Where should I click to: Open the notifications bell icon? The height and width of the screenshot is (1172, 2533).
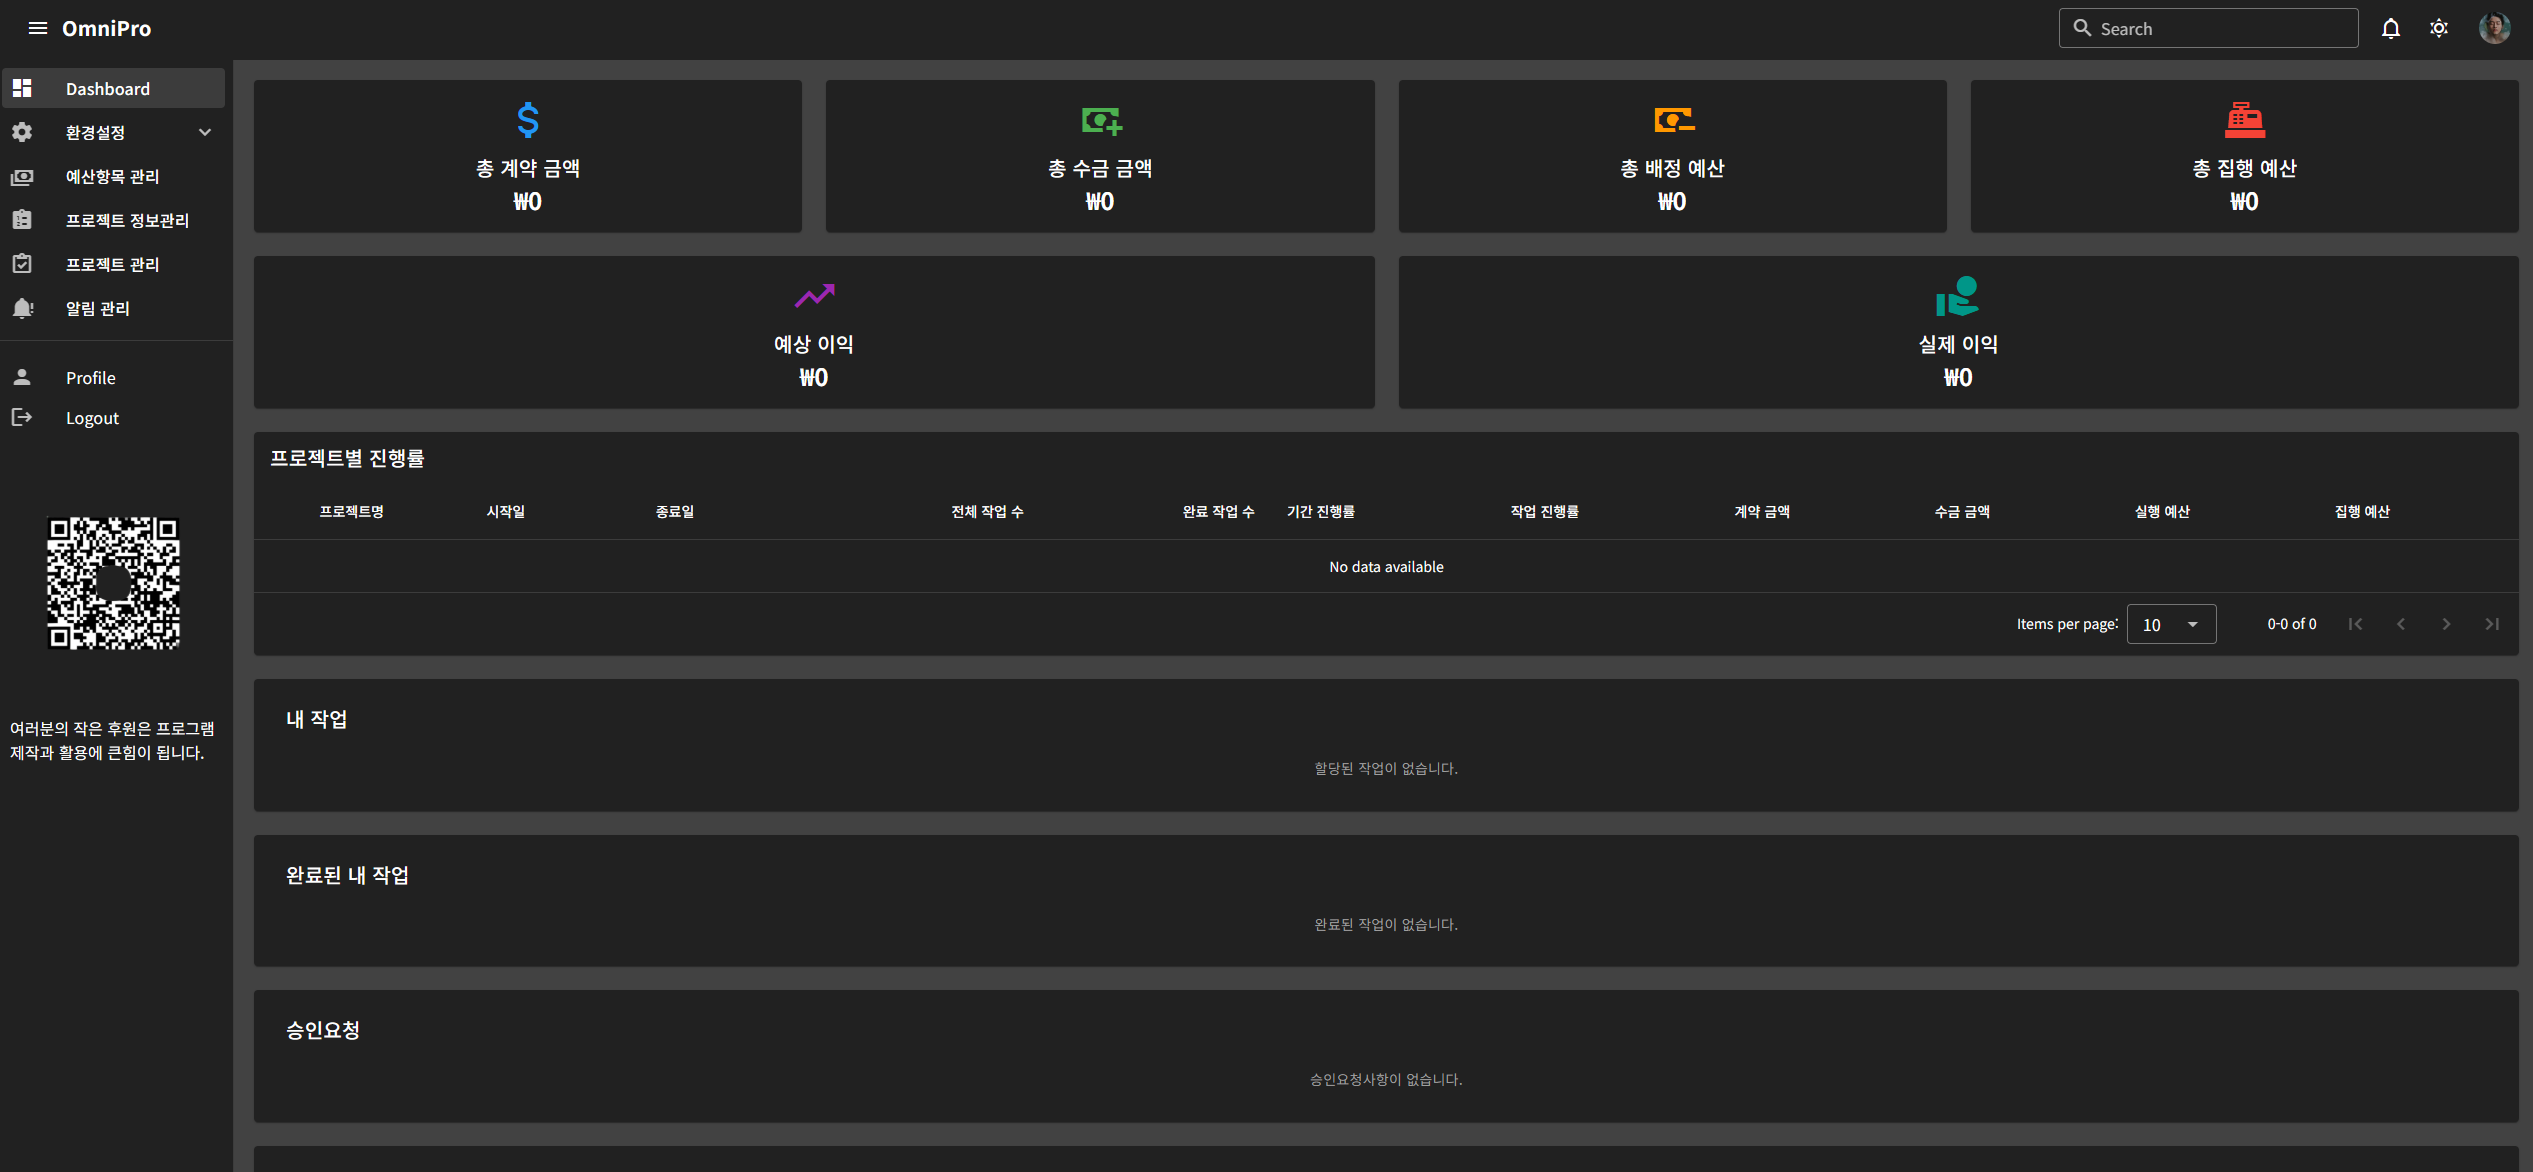[2390, 28]
